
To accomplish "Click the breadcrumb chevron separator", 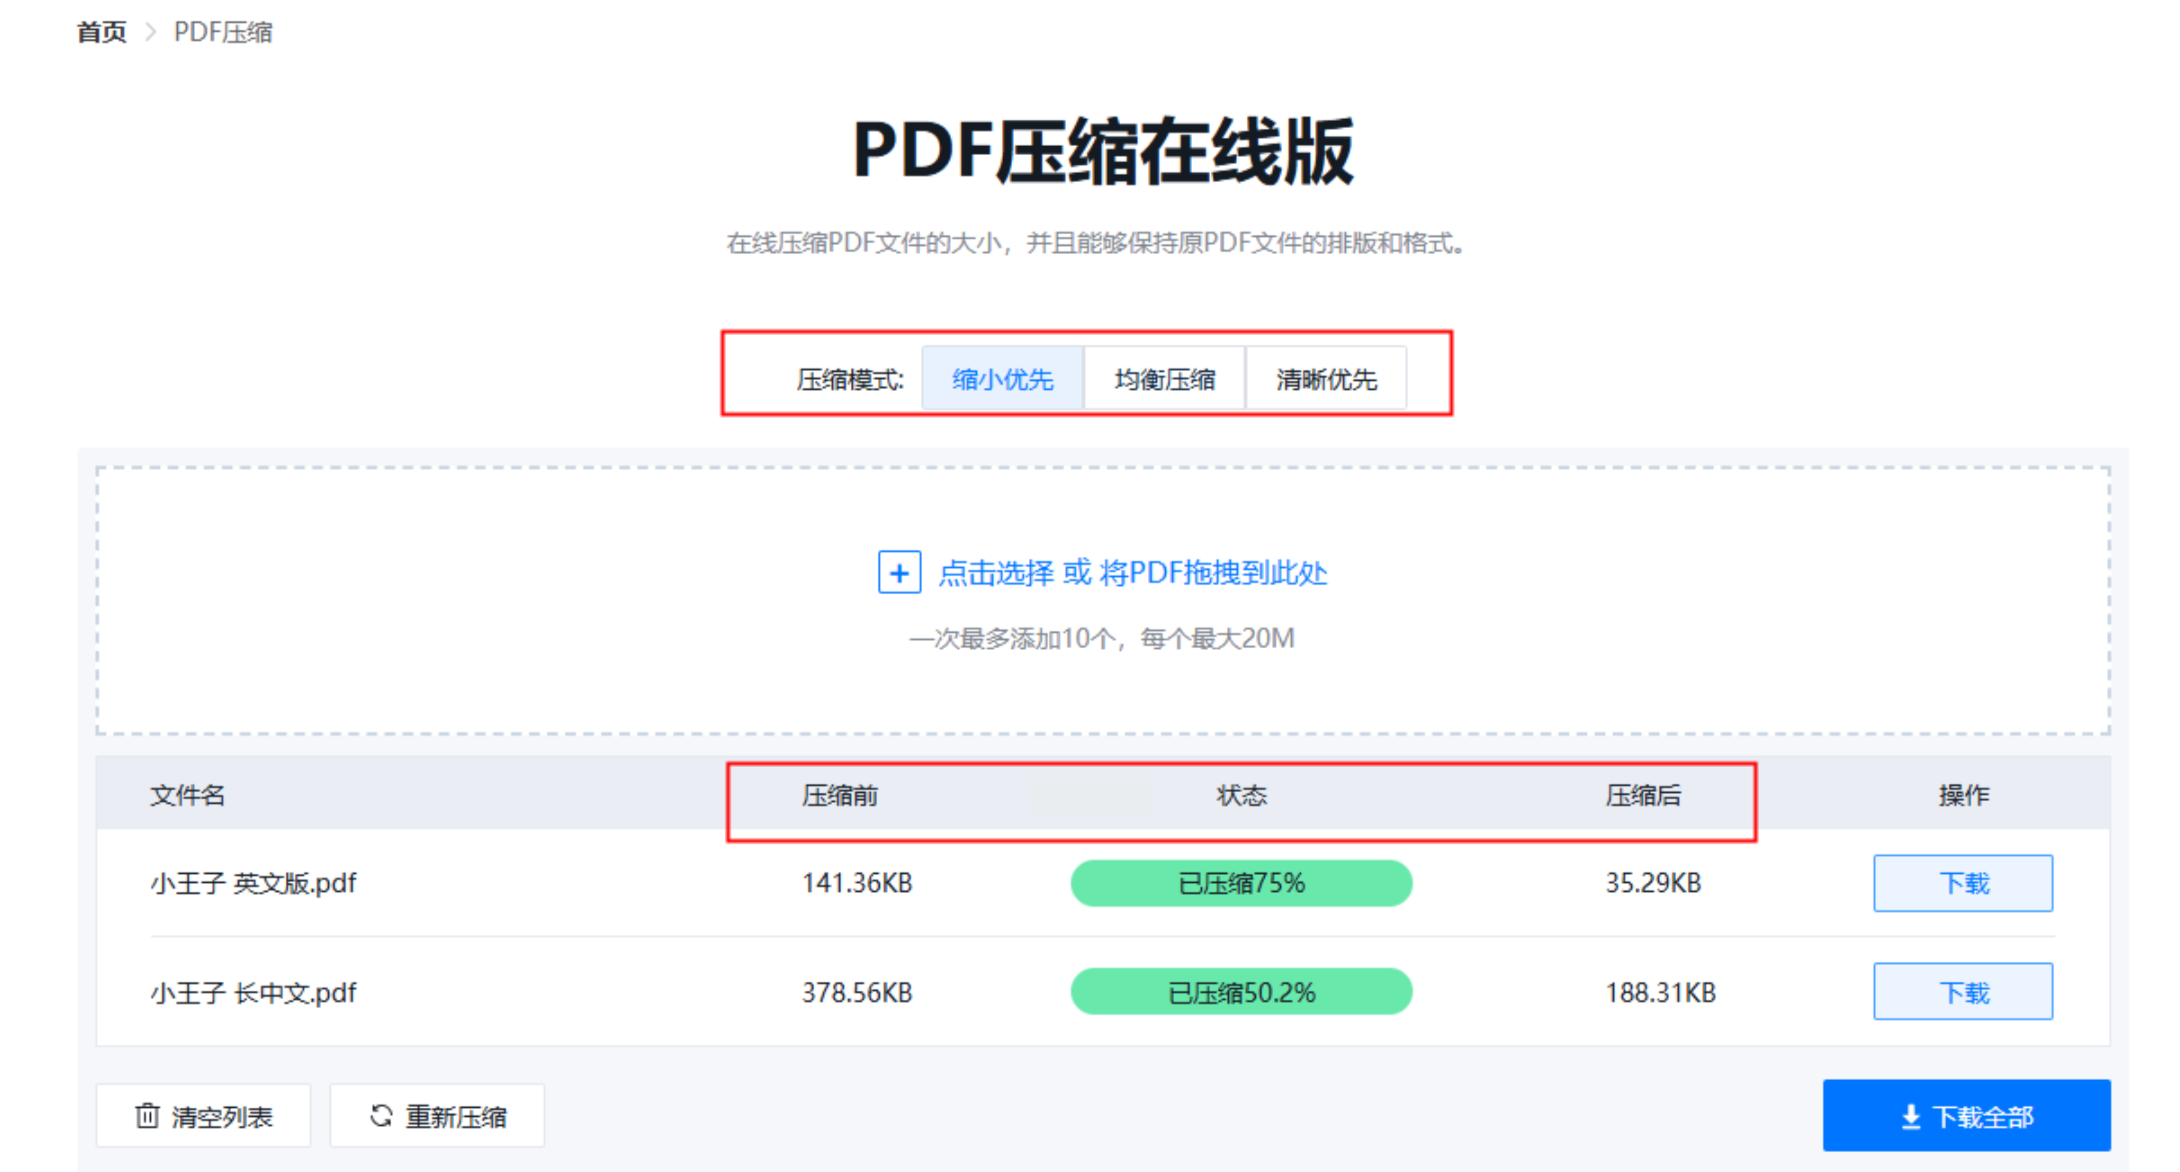I will pos(151,32).
